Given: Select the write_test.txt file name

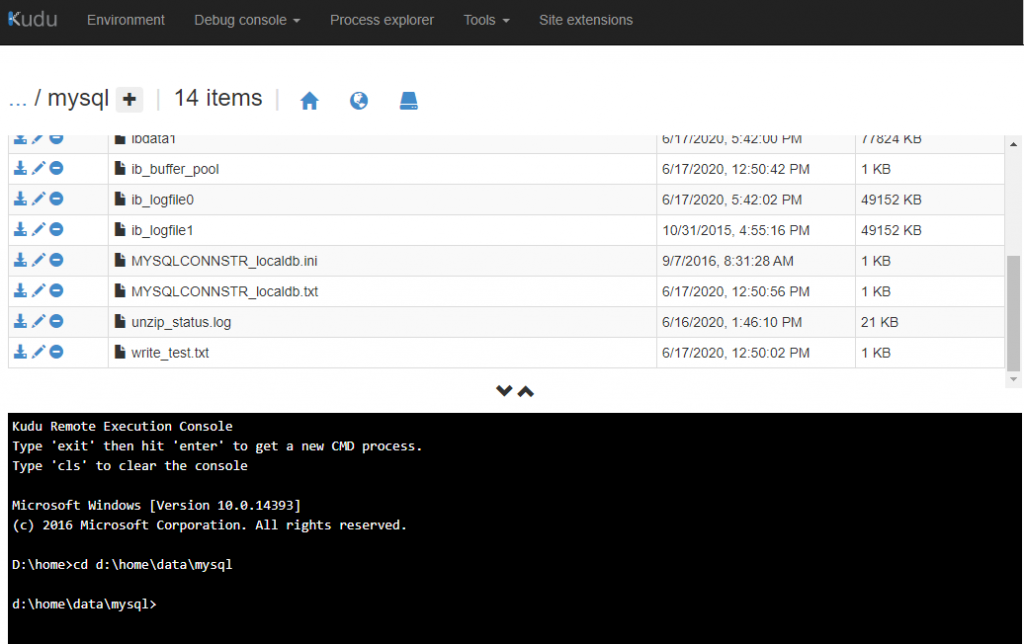Looking at the screenshot, I should click(x=170, y=353).
